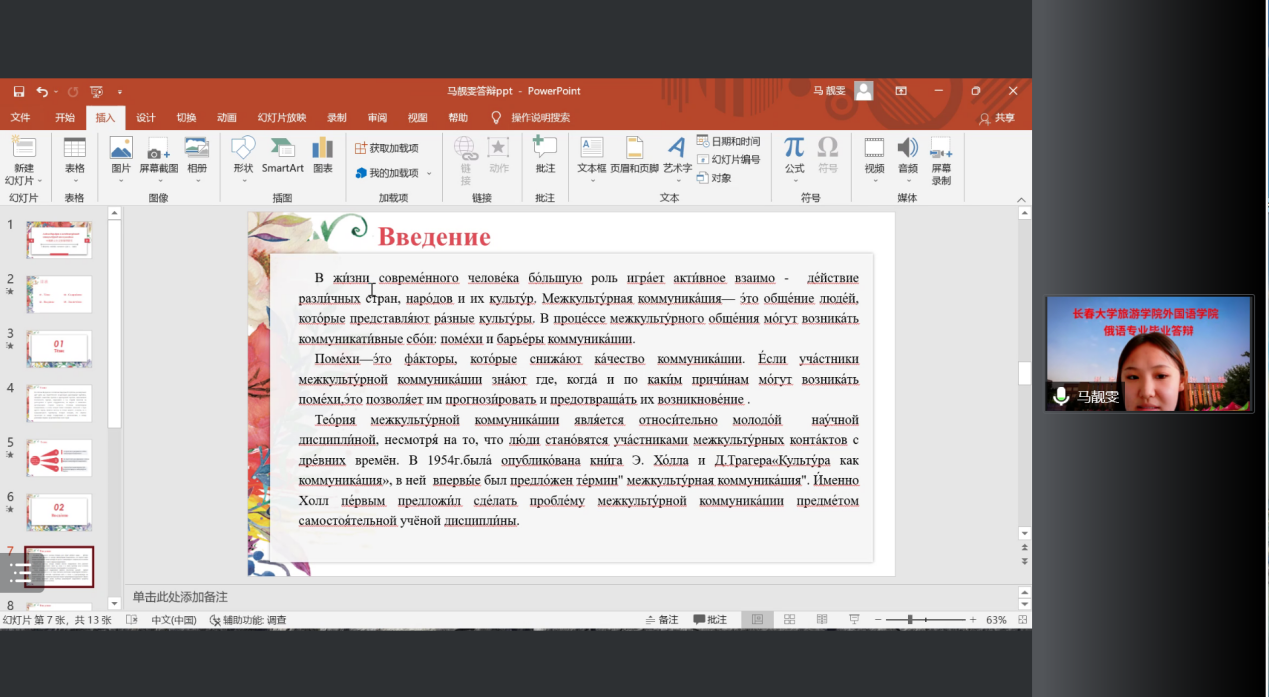
Task: Switch to the 设计 (Design) tab
Action: (x=146, y=117)
